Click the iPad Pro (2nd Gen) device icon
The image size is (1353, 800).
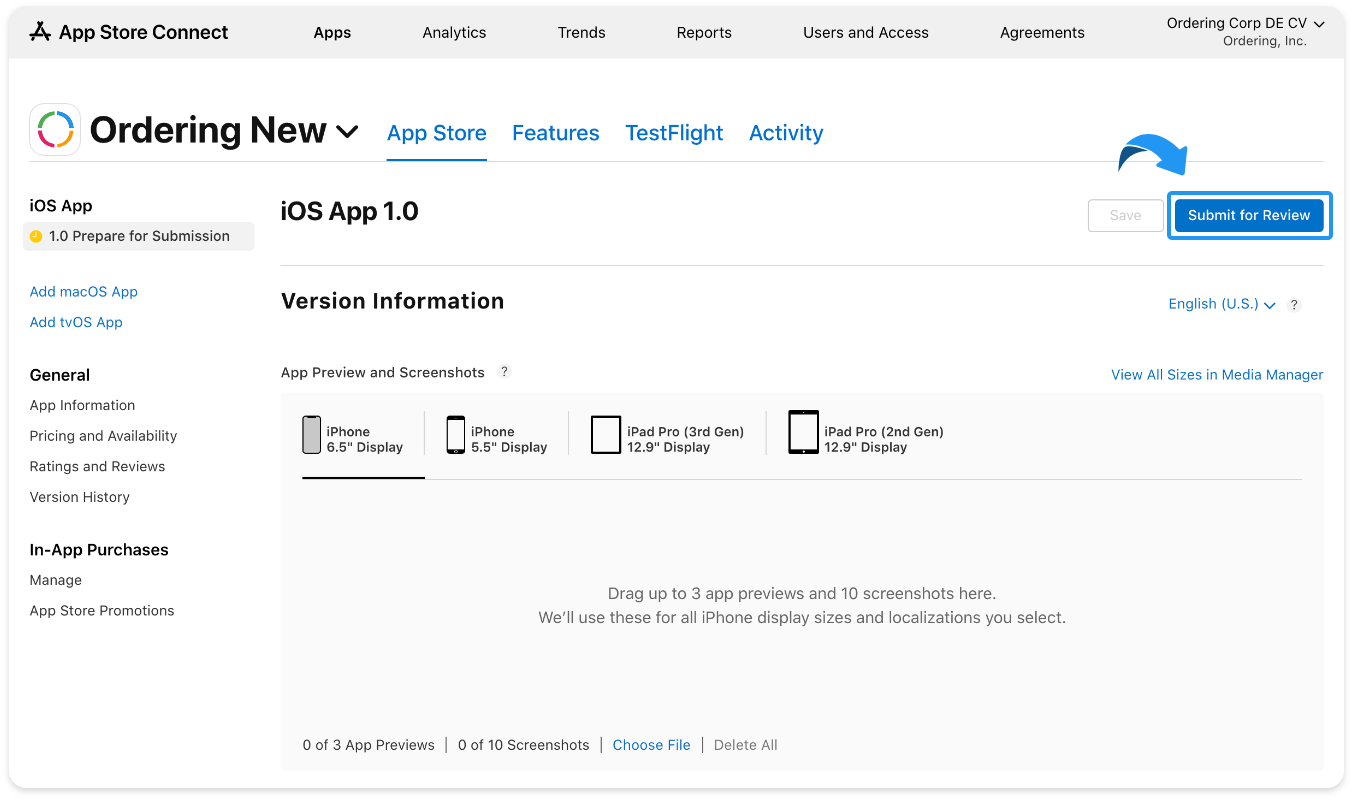click(x=804, y=432)
